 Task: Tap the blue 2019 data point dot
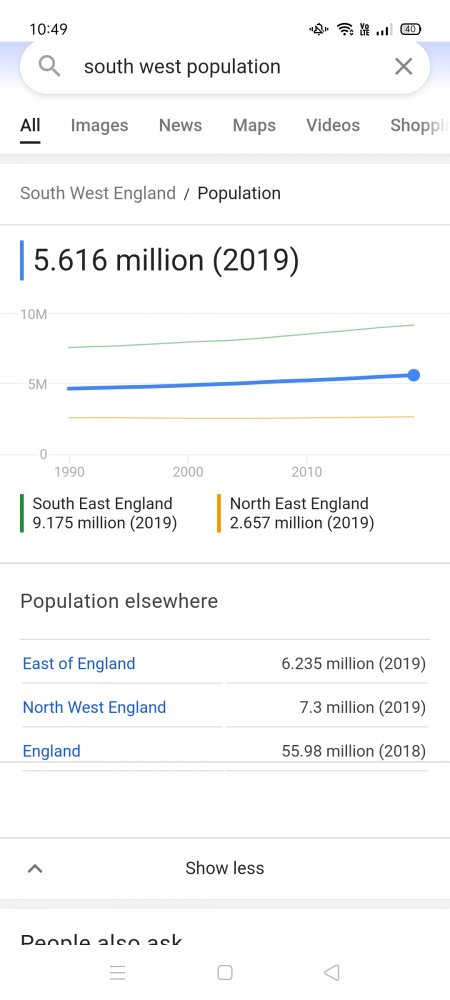414,375
